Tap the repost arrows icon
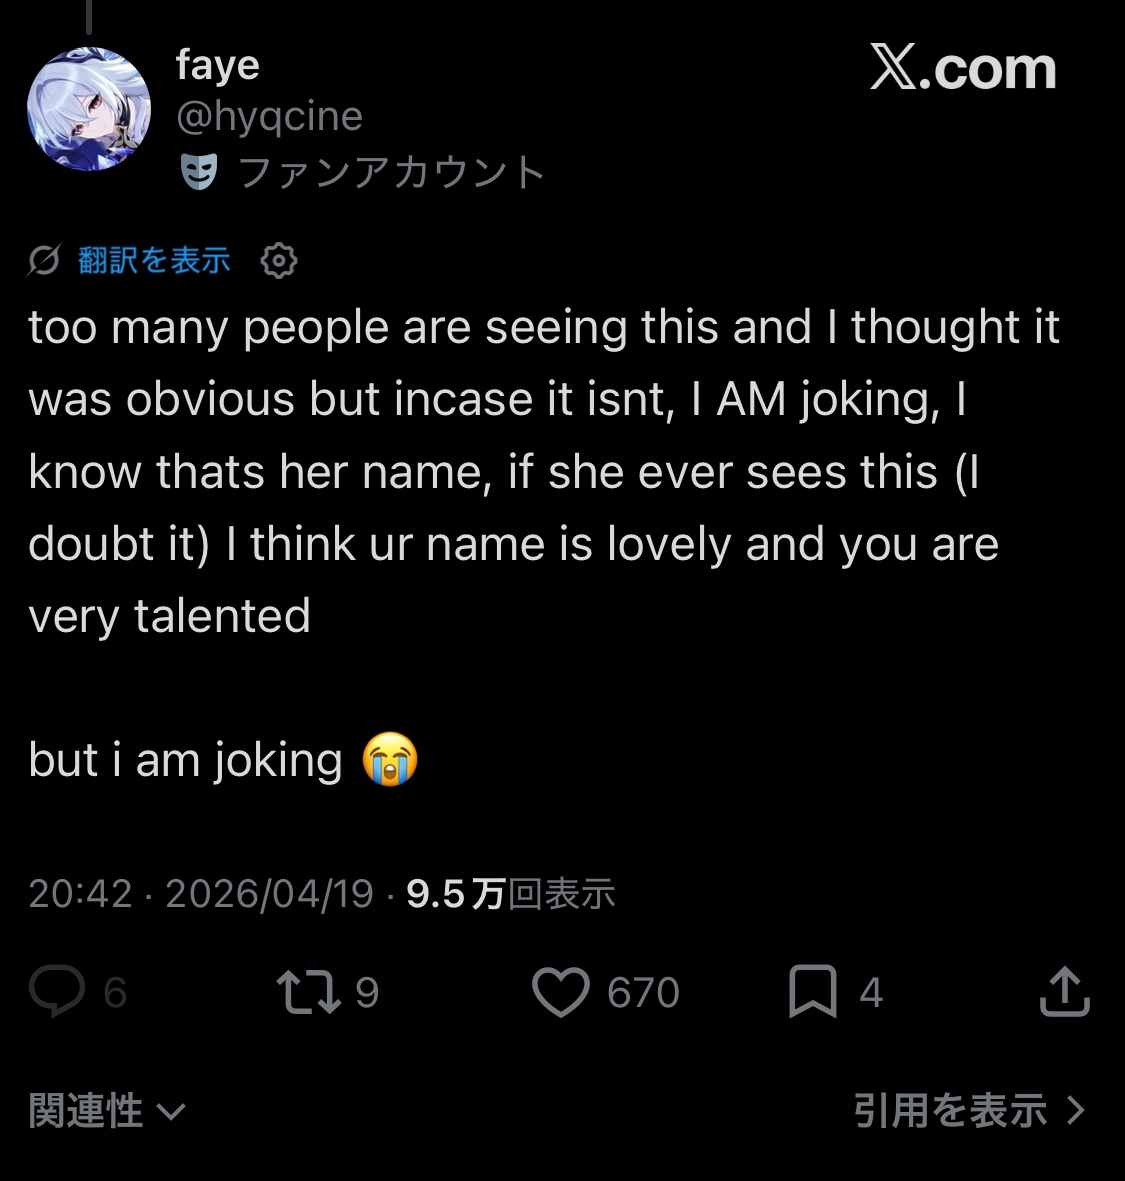Screen dimensions: 1125x1181 click(308, 992)
